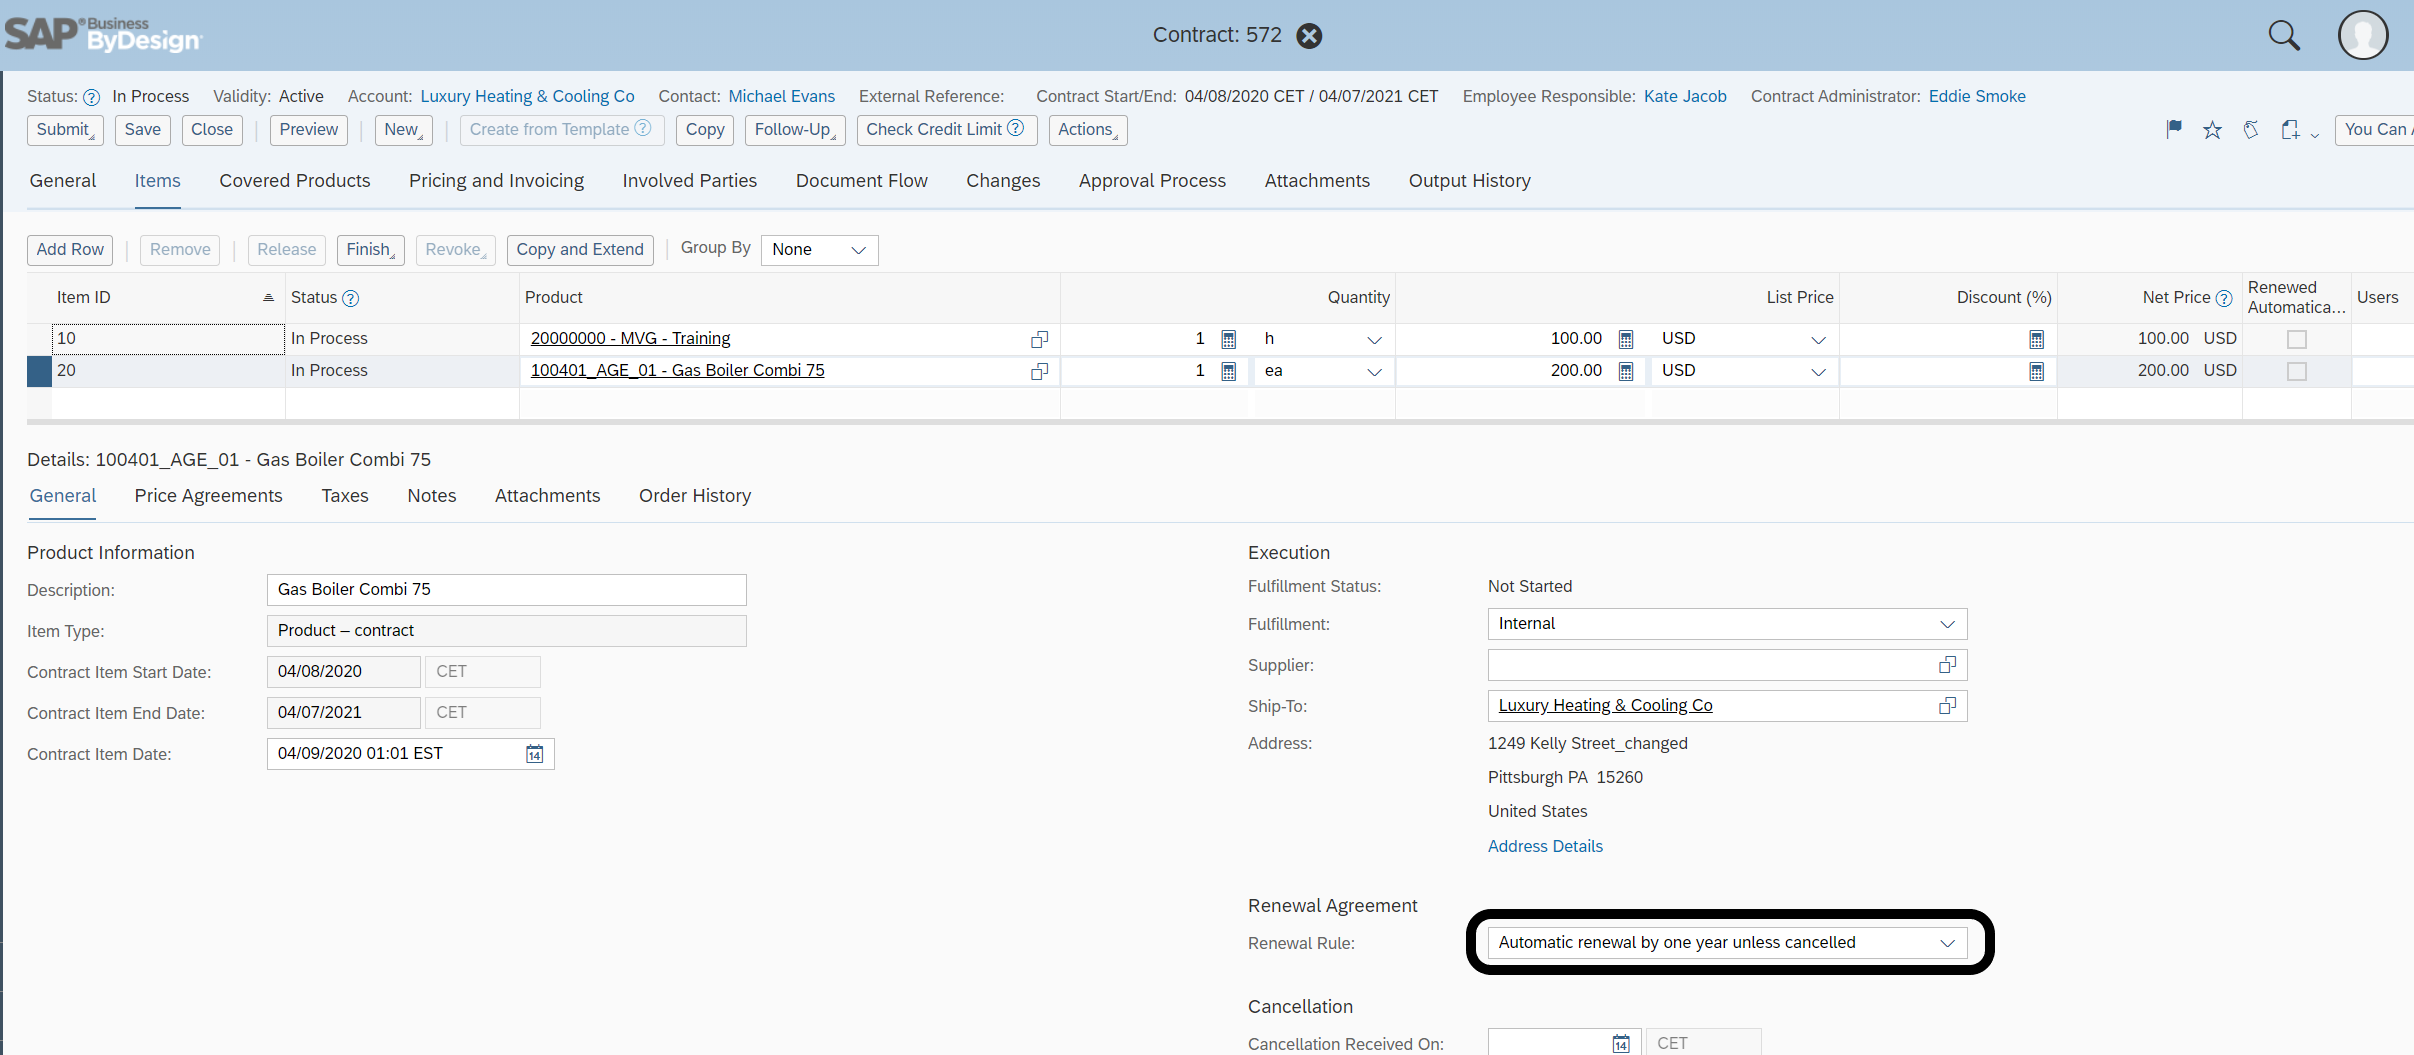2414x1055 pixels.
Task: Open quantity calculator for item 10
Action: click(1229, 340)
